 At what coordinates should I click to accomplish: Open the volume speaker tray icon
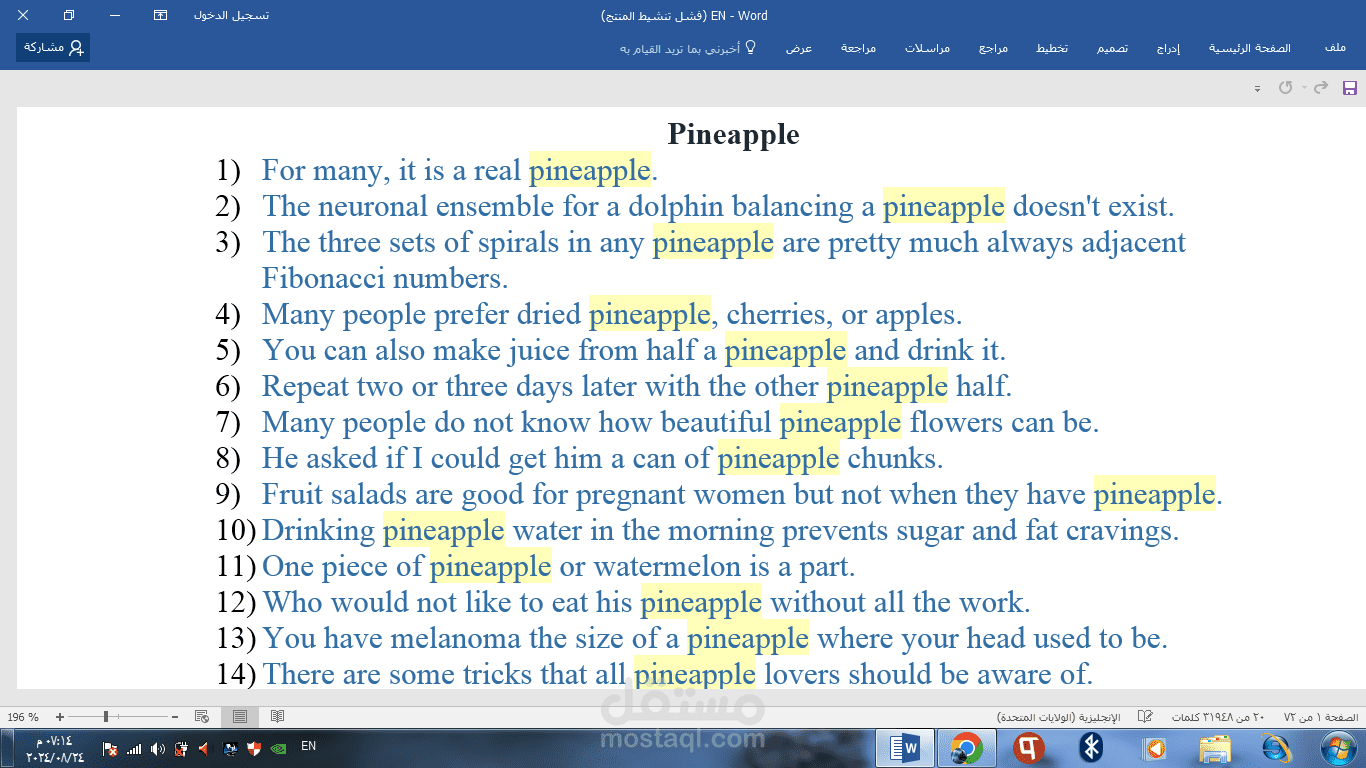tap(157, 748)
